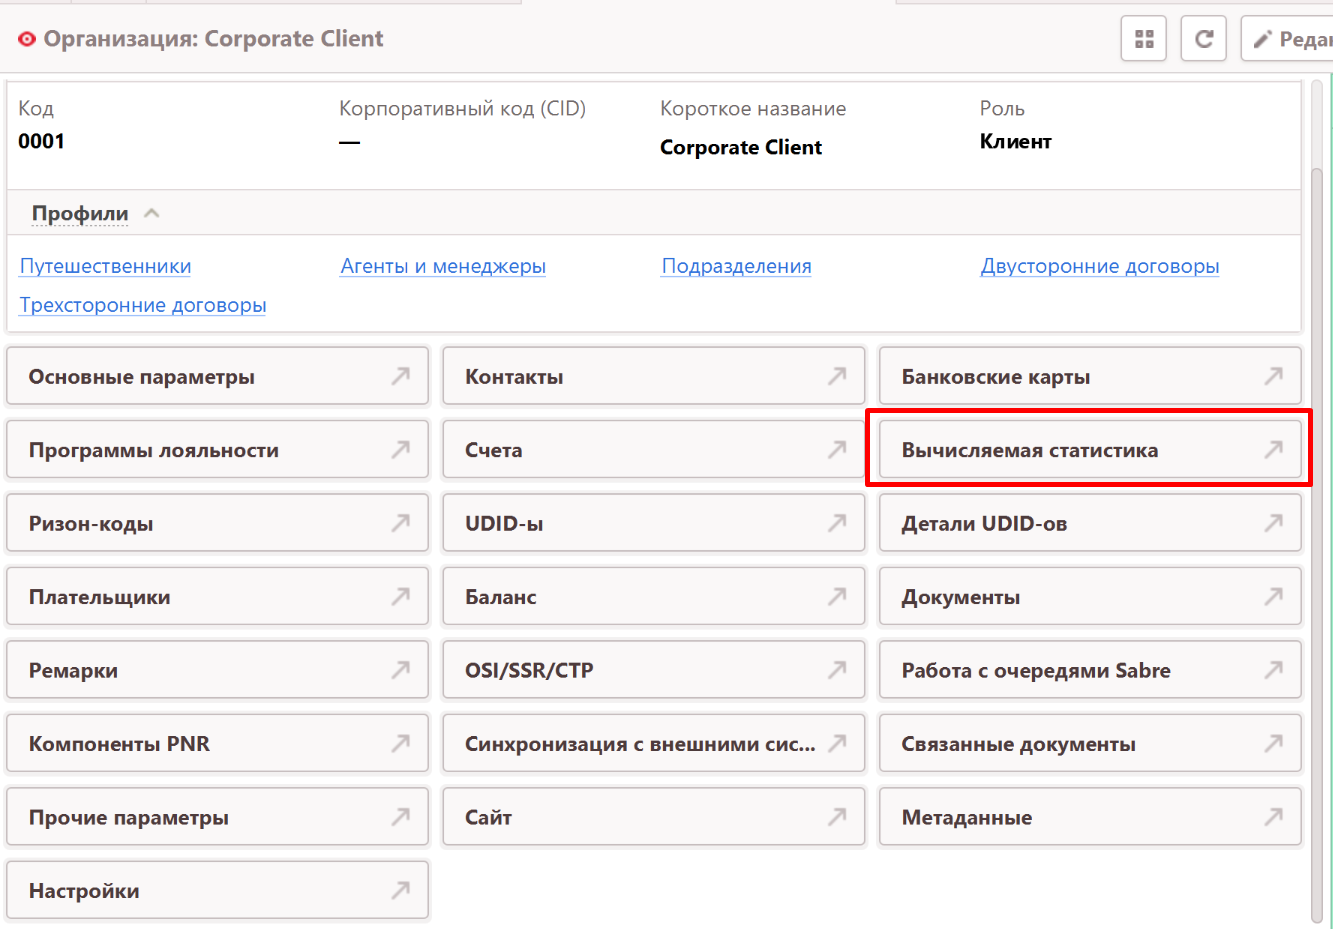This screenshot has width=1333, height=929.
Task: Click the arrow icon on Настройки
Action: pos(400,890)
